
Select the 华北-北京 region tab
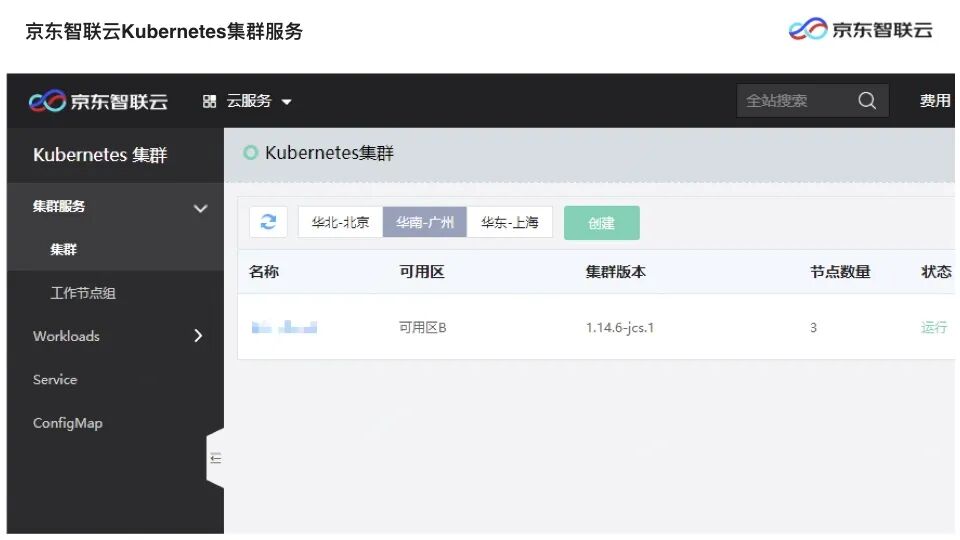point(340,222)
